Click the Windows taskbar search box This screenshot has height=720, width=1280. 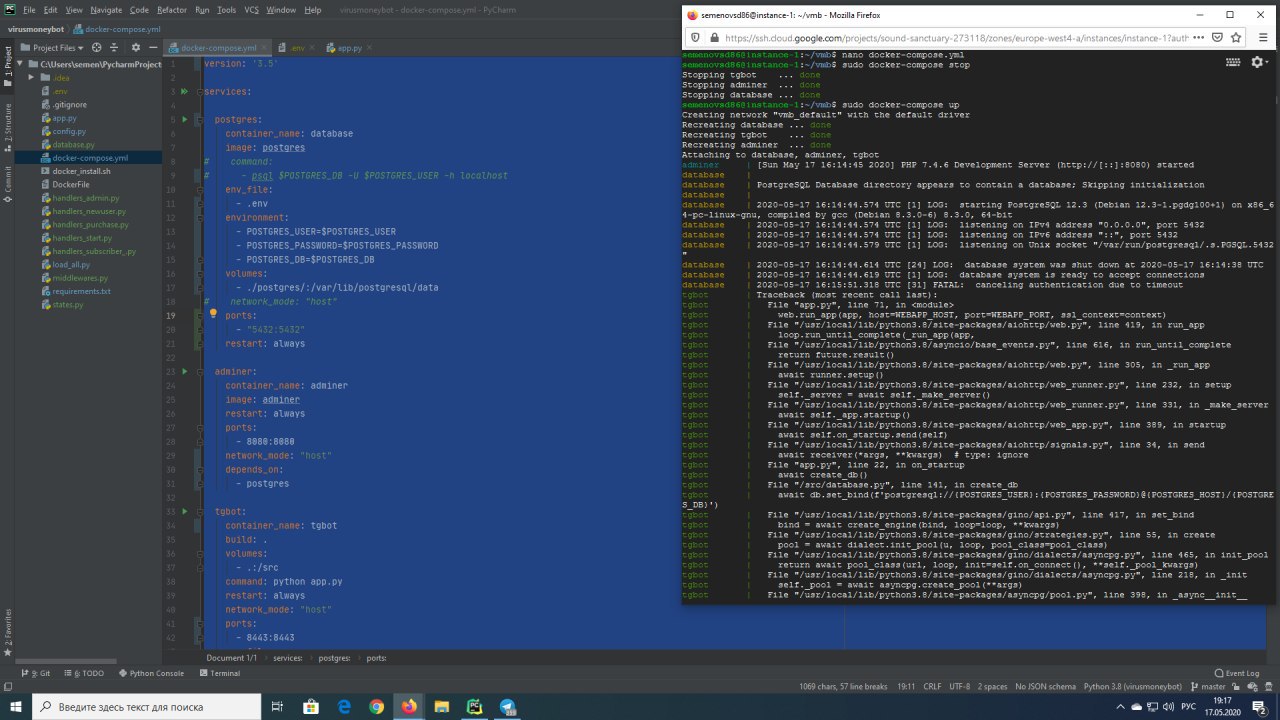[145, 706]
